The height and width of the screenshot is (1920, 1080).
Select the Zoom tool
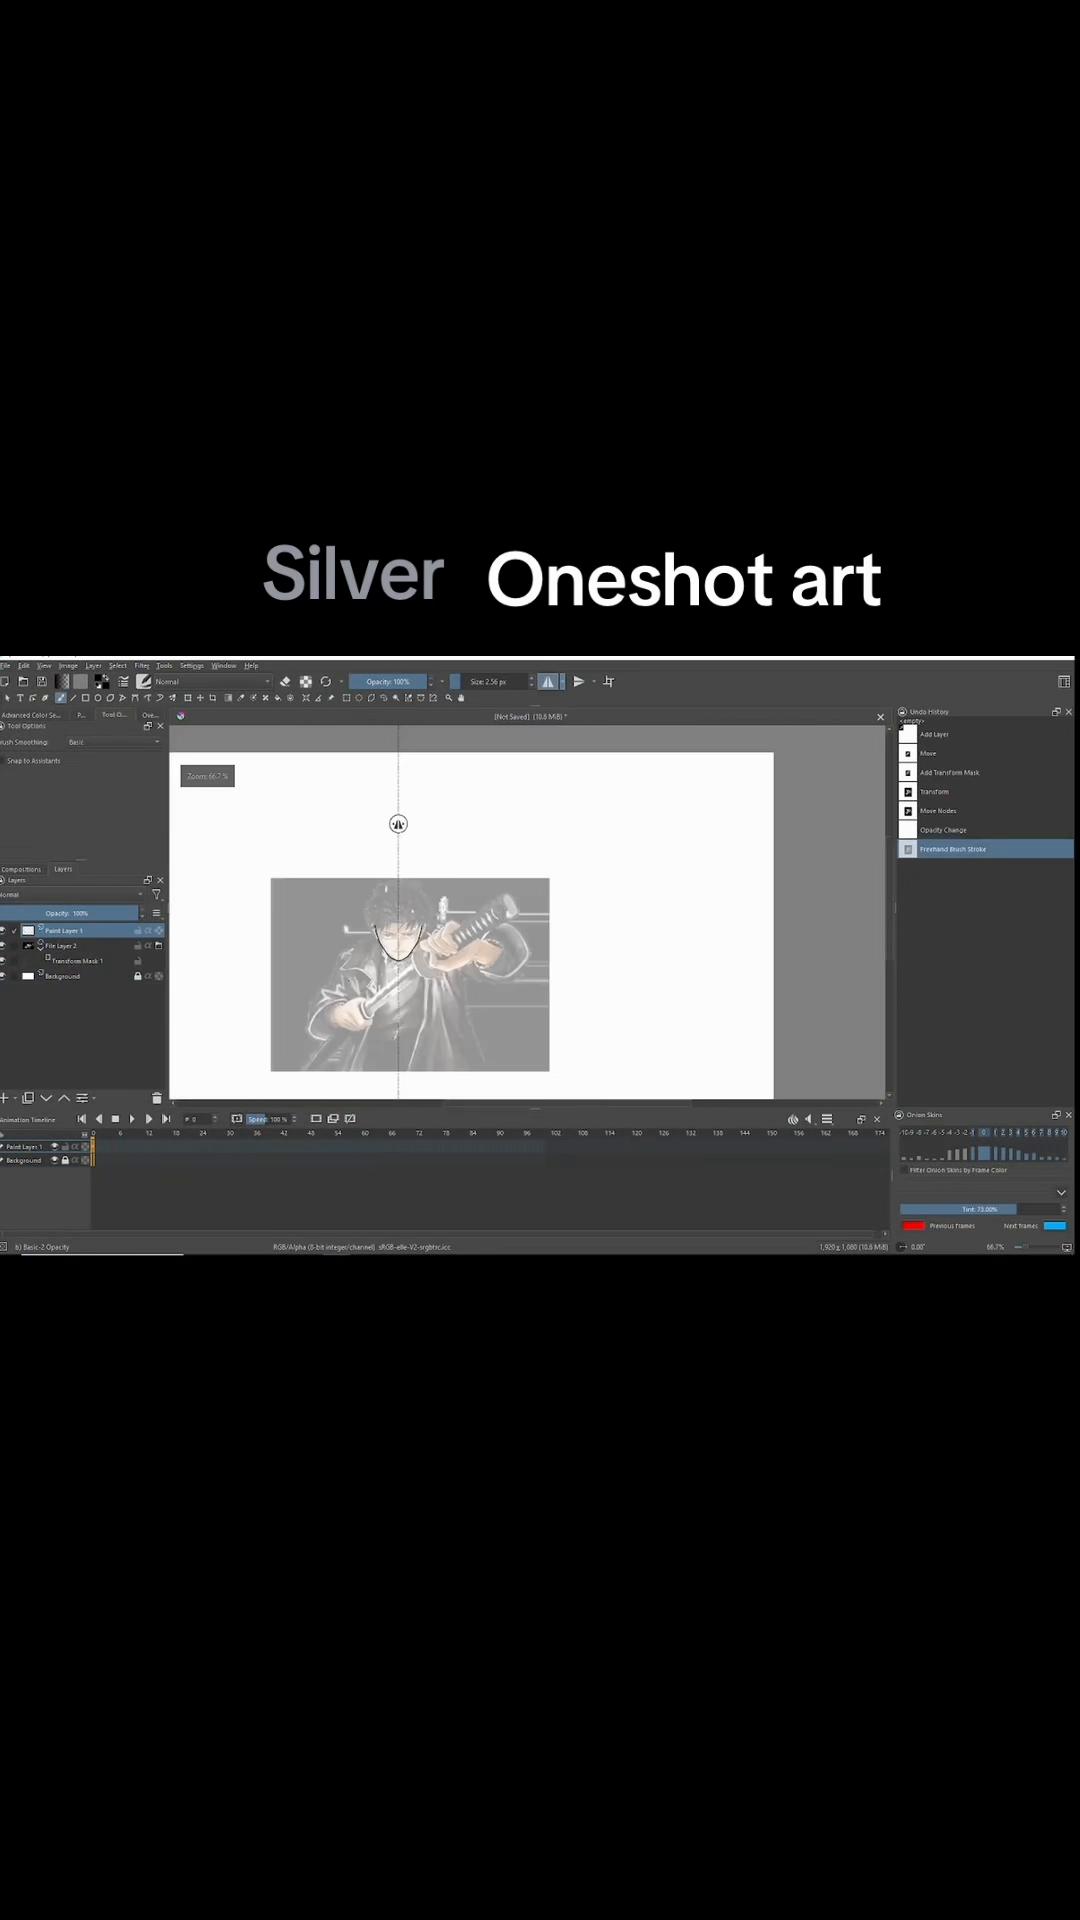tap(449, 698)
